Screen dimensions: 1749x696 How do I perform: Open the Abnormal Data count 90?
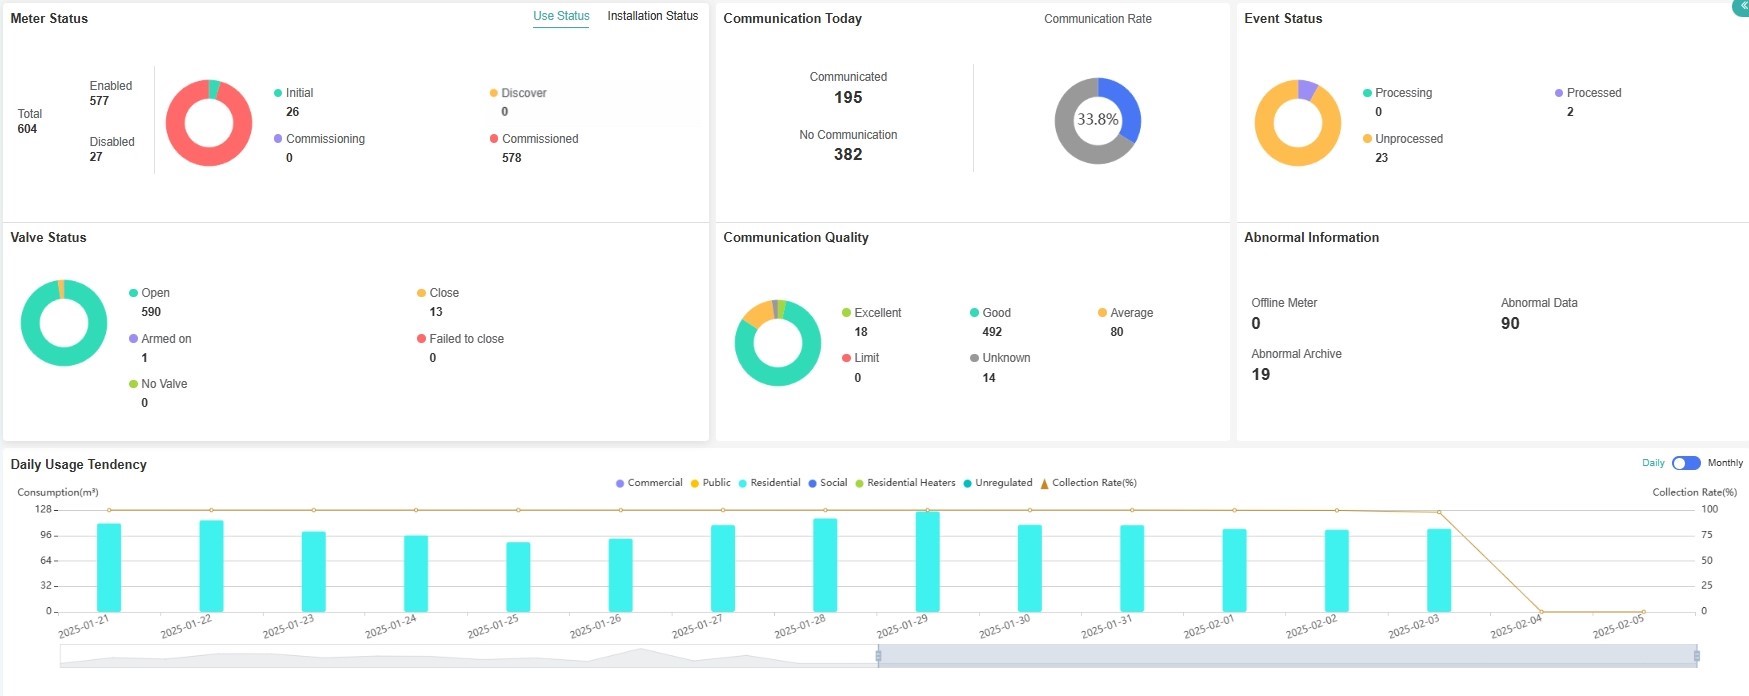pos(1510,324)
